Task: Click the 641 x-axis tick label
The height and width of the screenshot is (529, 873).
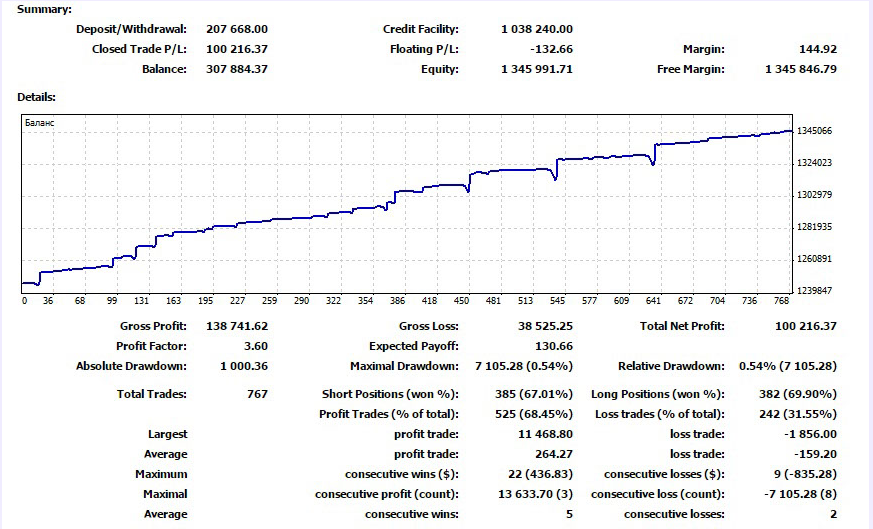Action: (653, 301)
